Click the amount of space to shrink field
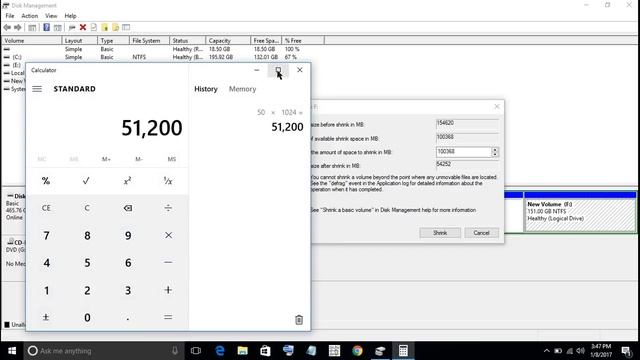Screen dimensions: 640x360 click(x=464, y=152)
